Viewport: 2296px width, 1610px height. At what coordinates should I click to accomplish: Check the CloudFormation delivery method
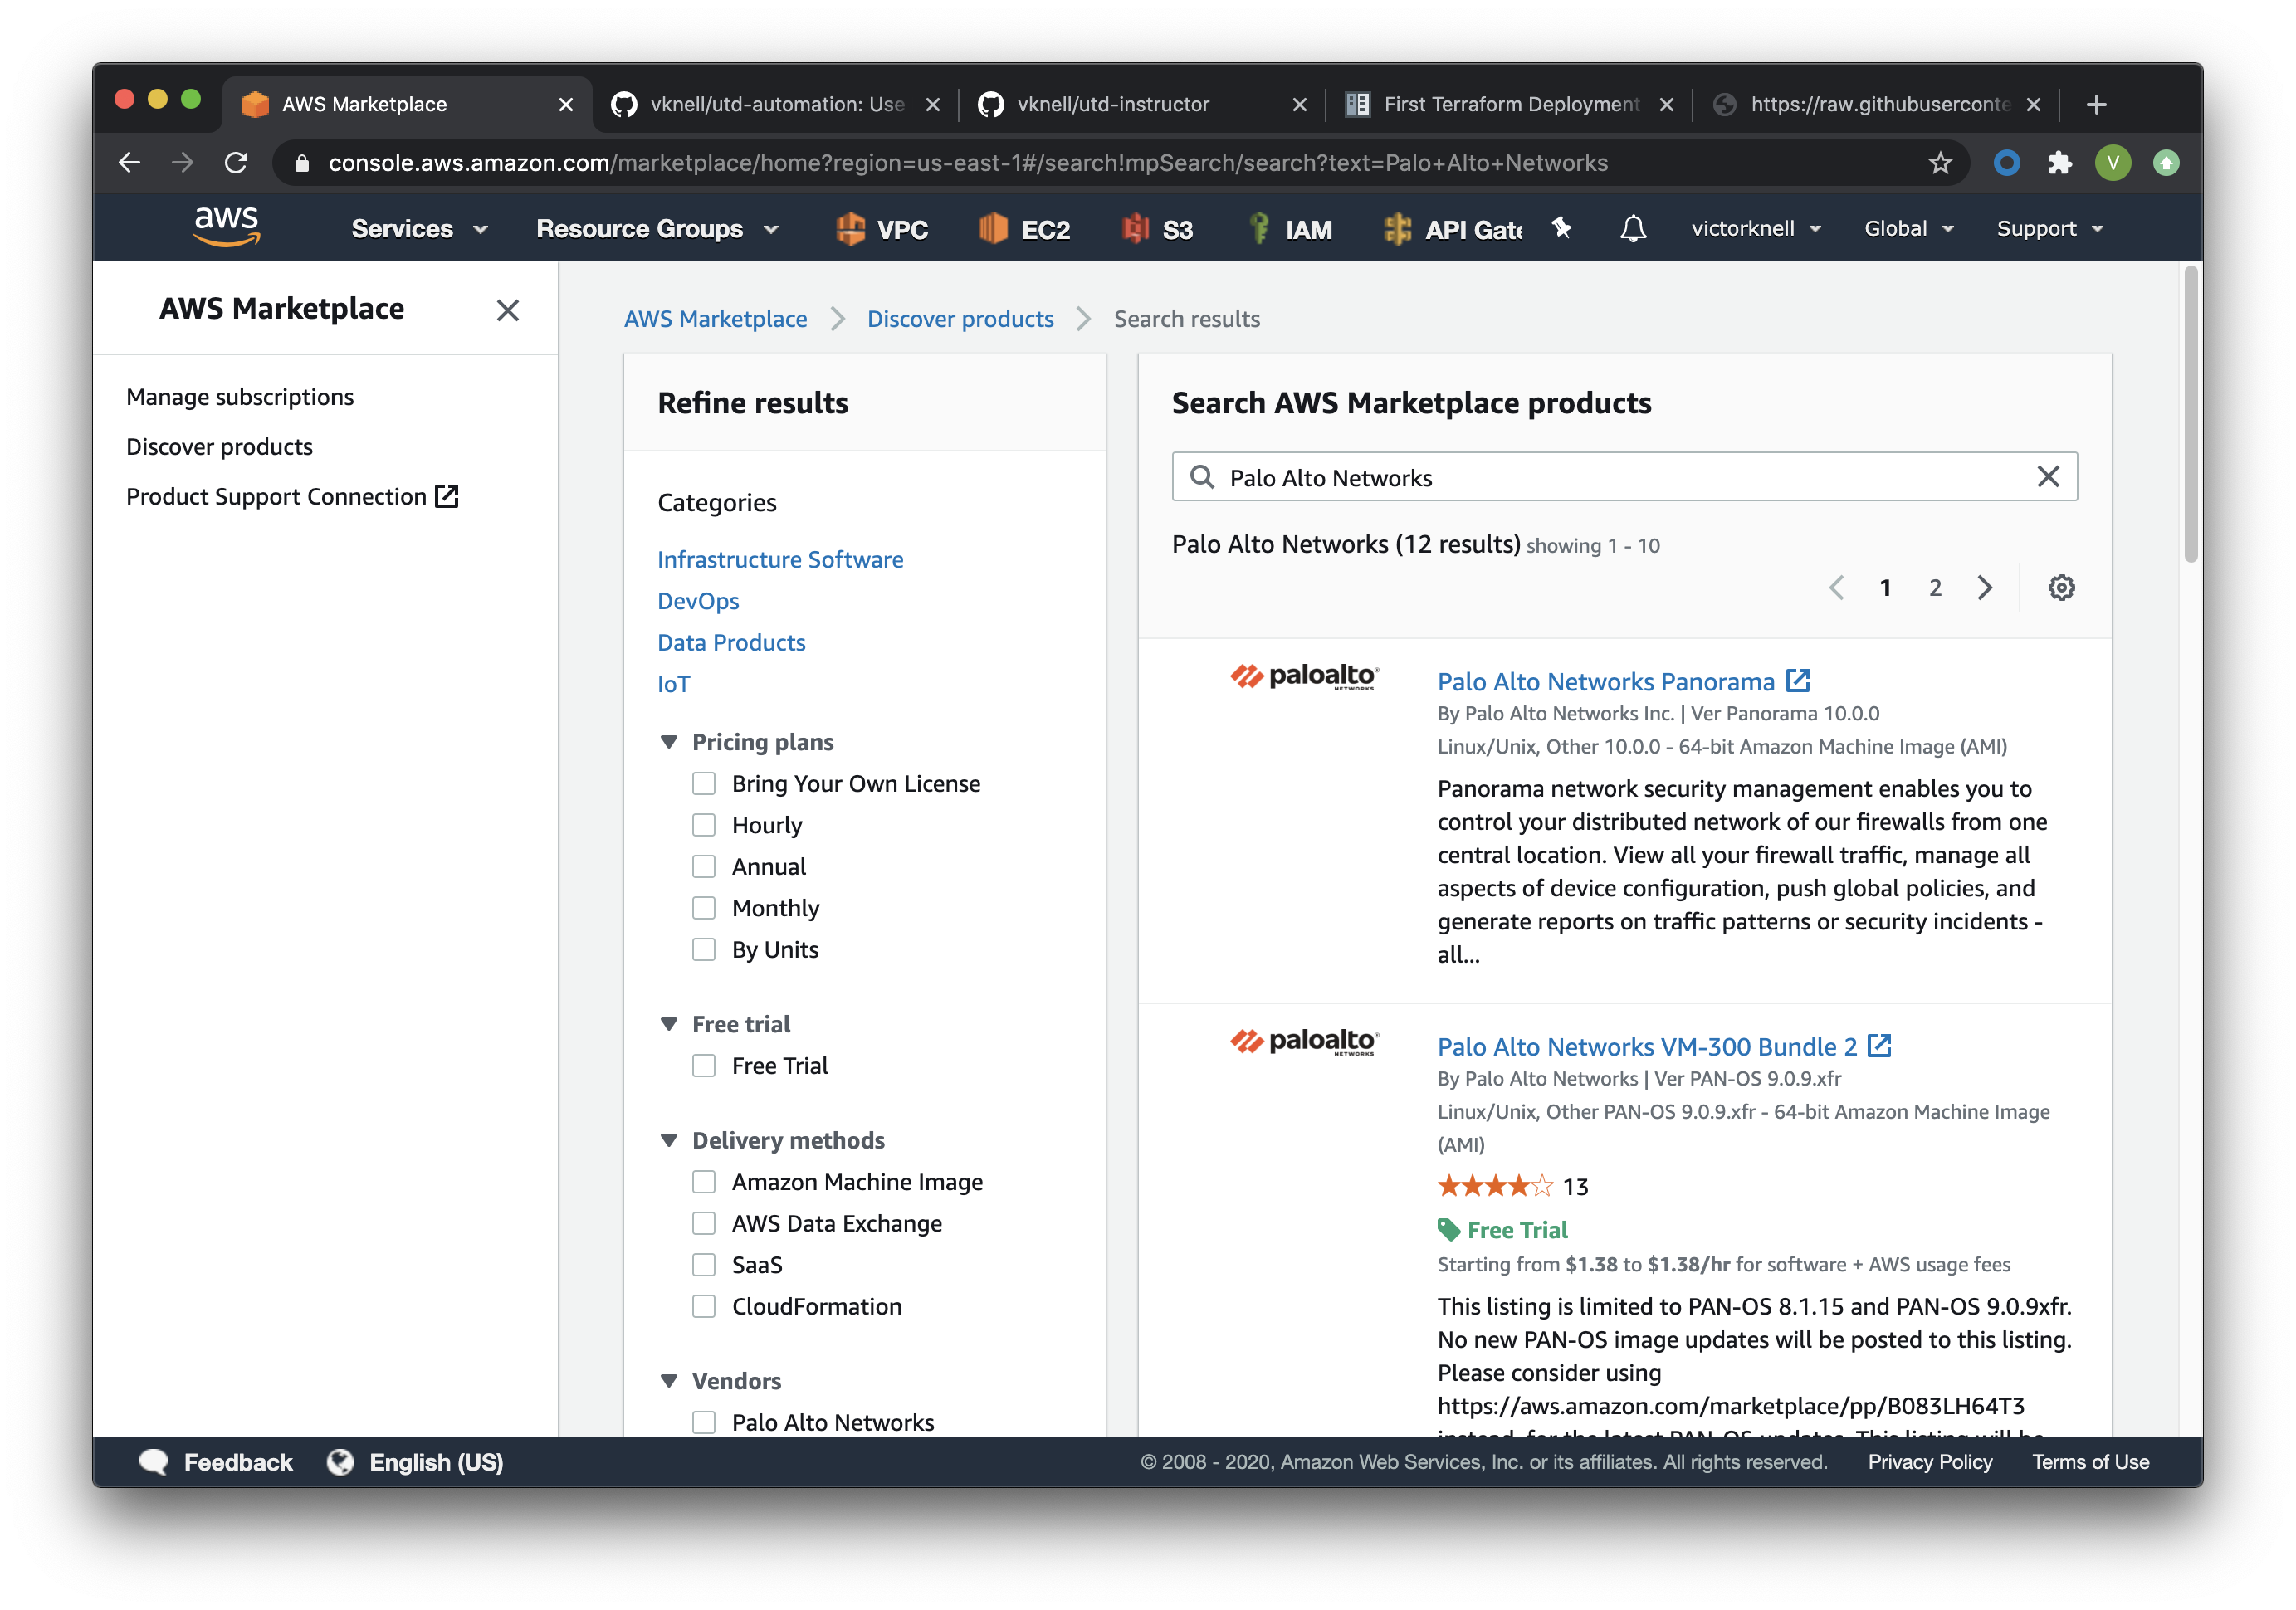(x=704, y=1306)
